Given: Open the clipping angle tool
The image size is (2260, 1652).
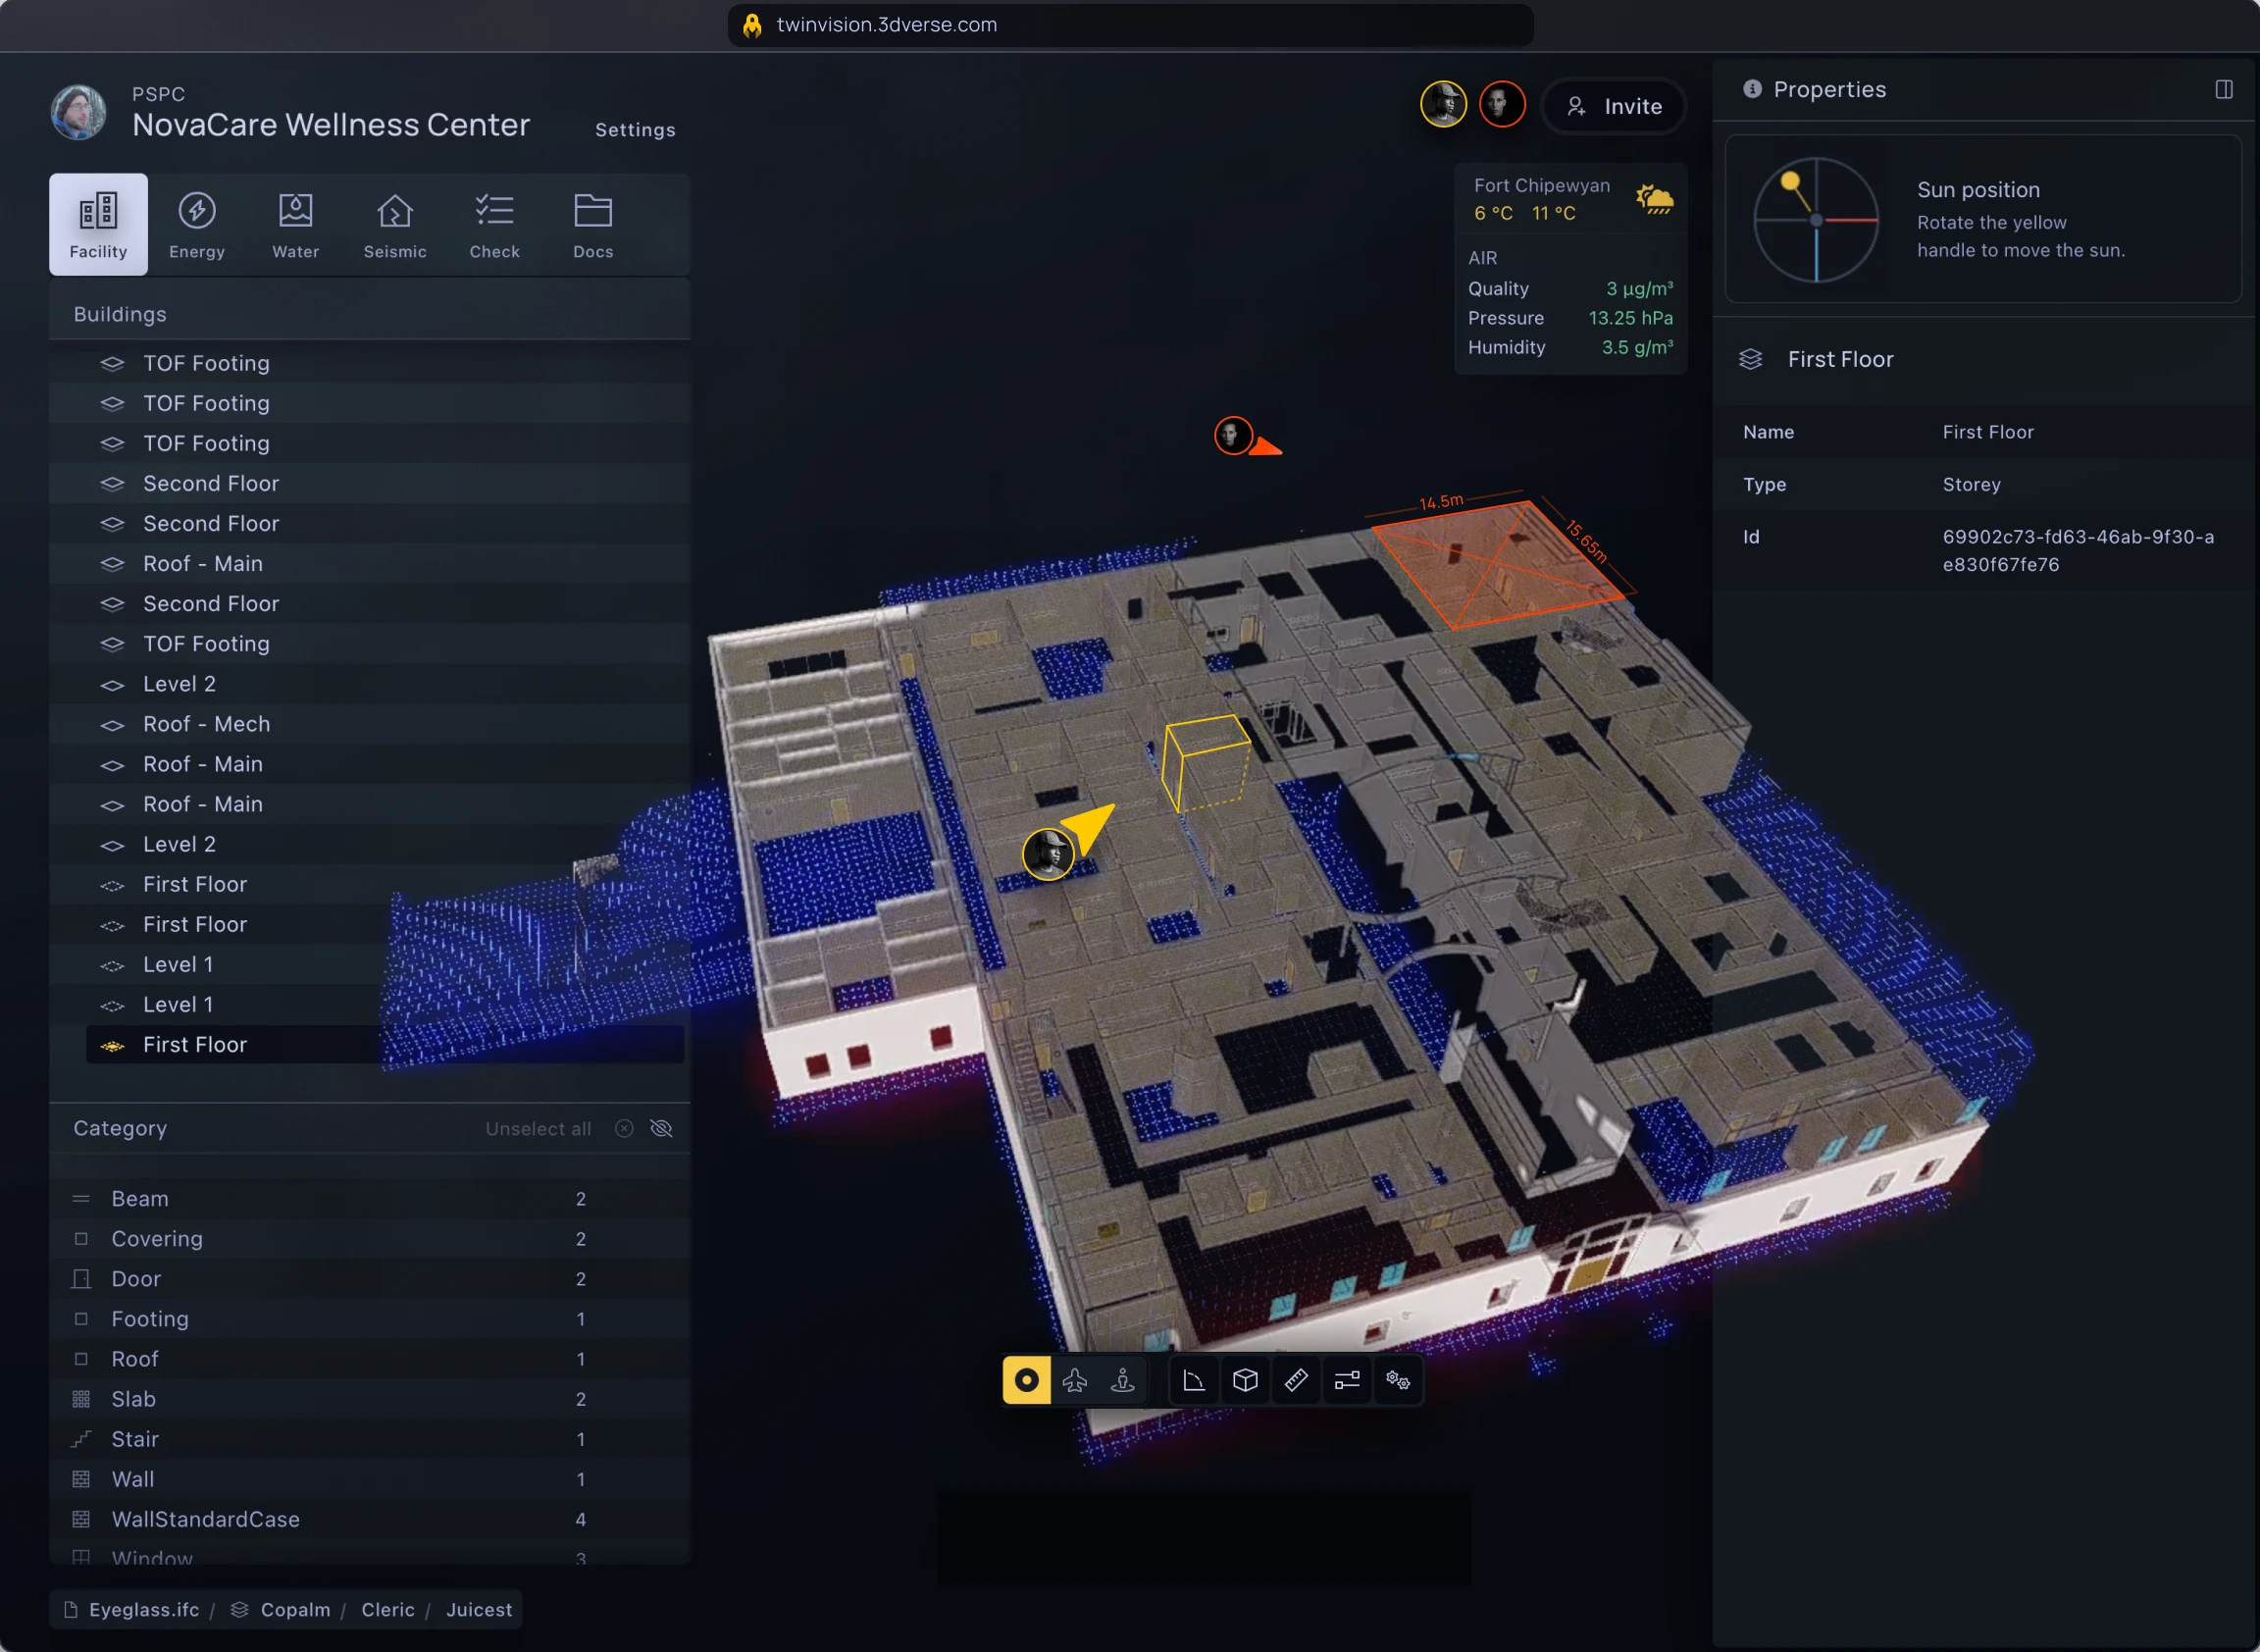Looking at the screenshot, I should (1194, 1380).
